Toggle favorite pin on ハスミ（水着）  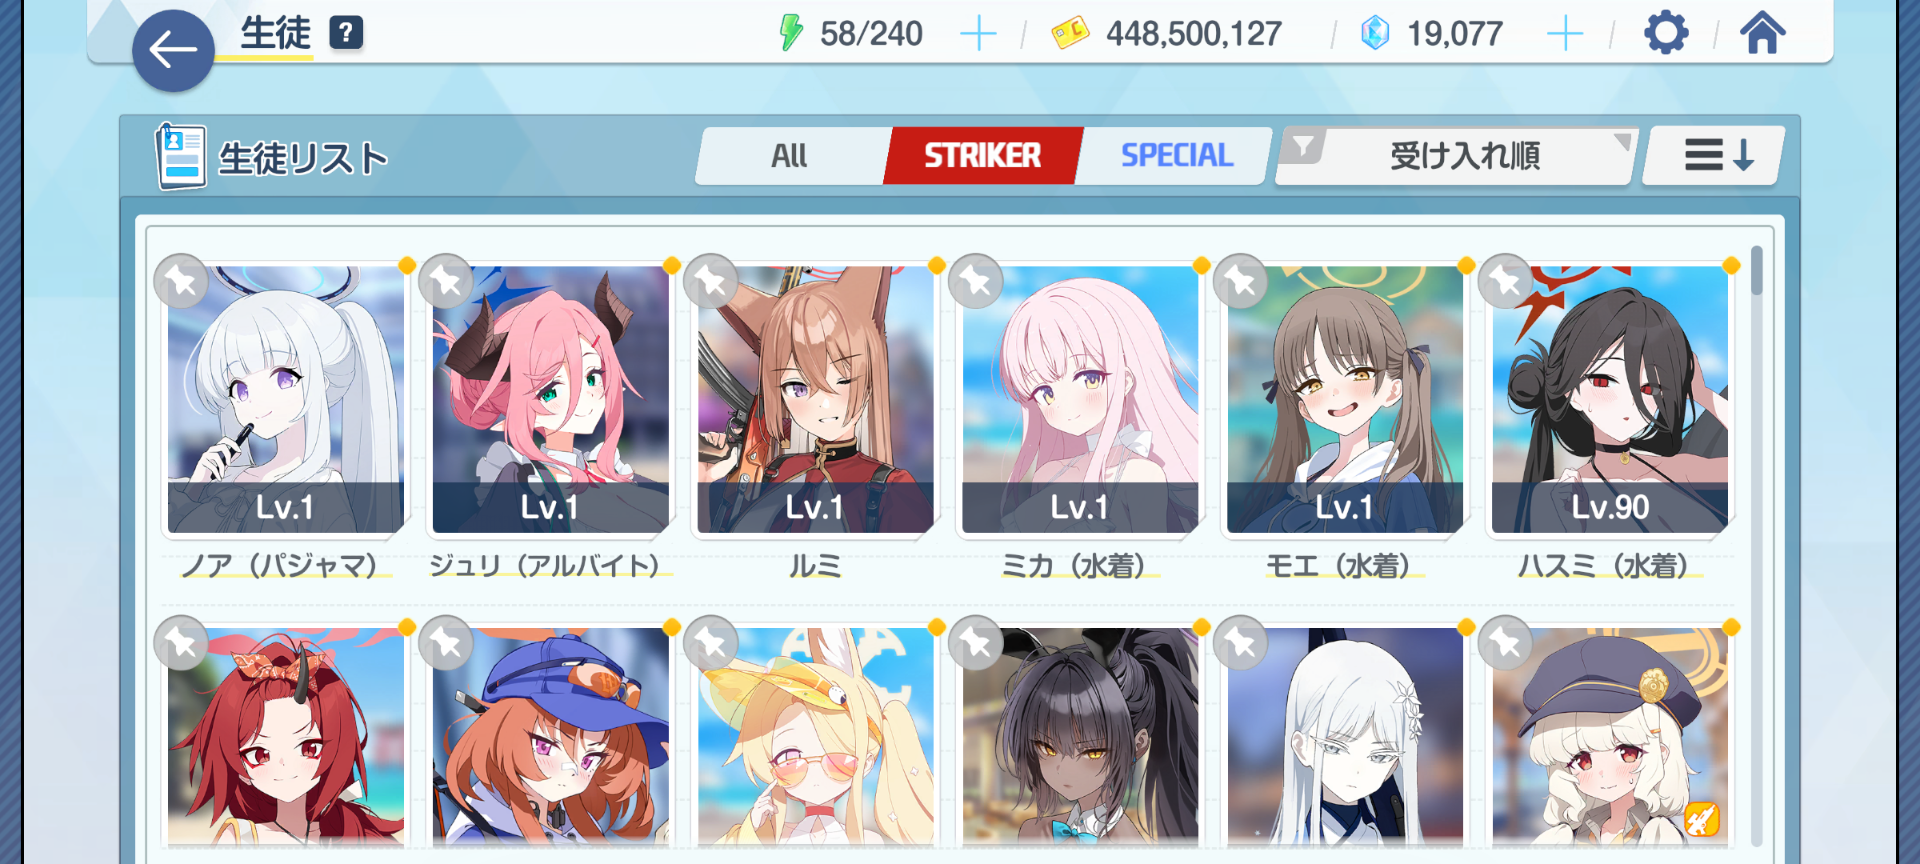coord(1506,281)
